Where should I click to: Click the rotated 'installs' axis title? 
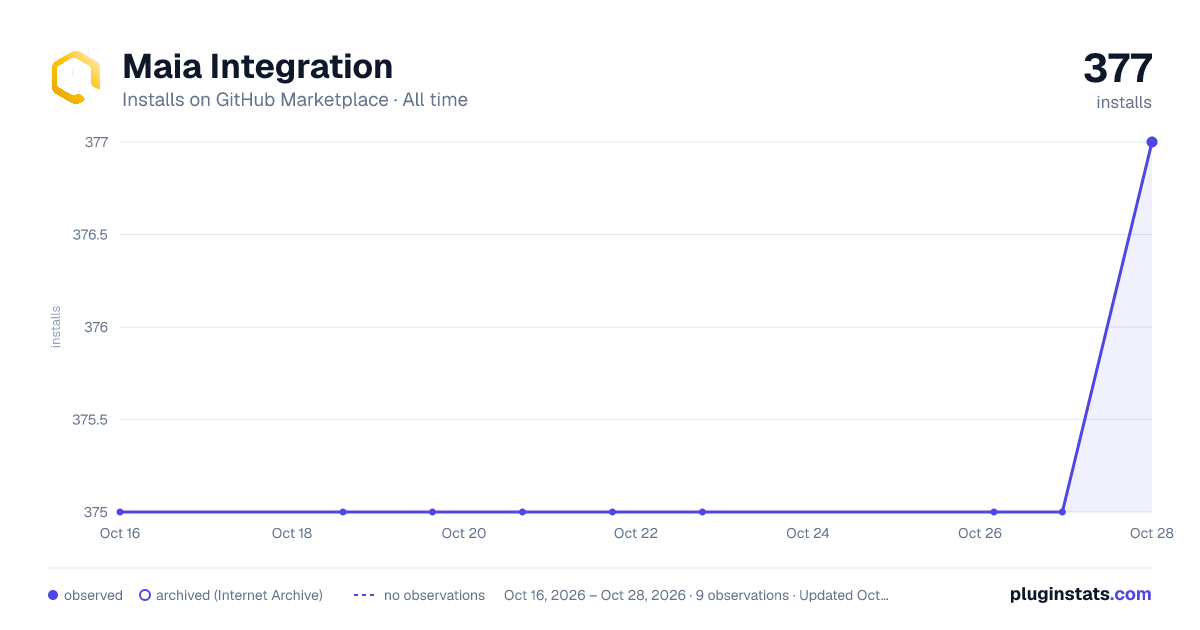click(56, 327)
